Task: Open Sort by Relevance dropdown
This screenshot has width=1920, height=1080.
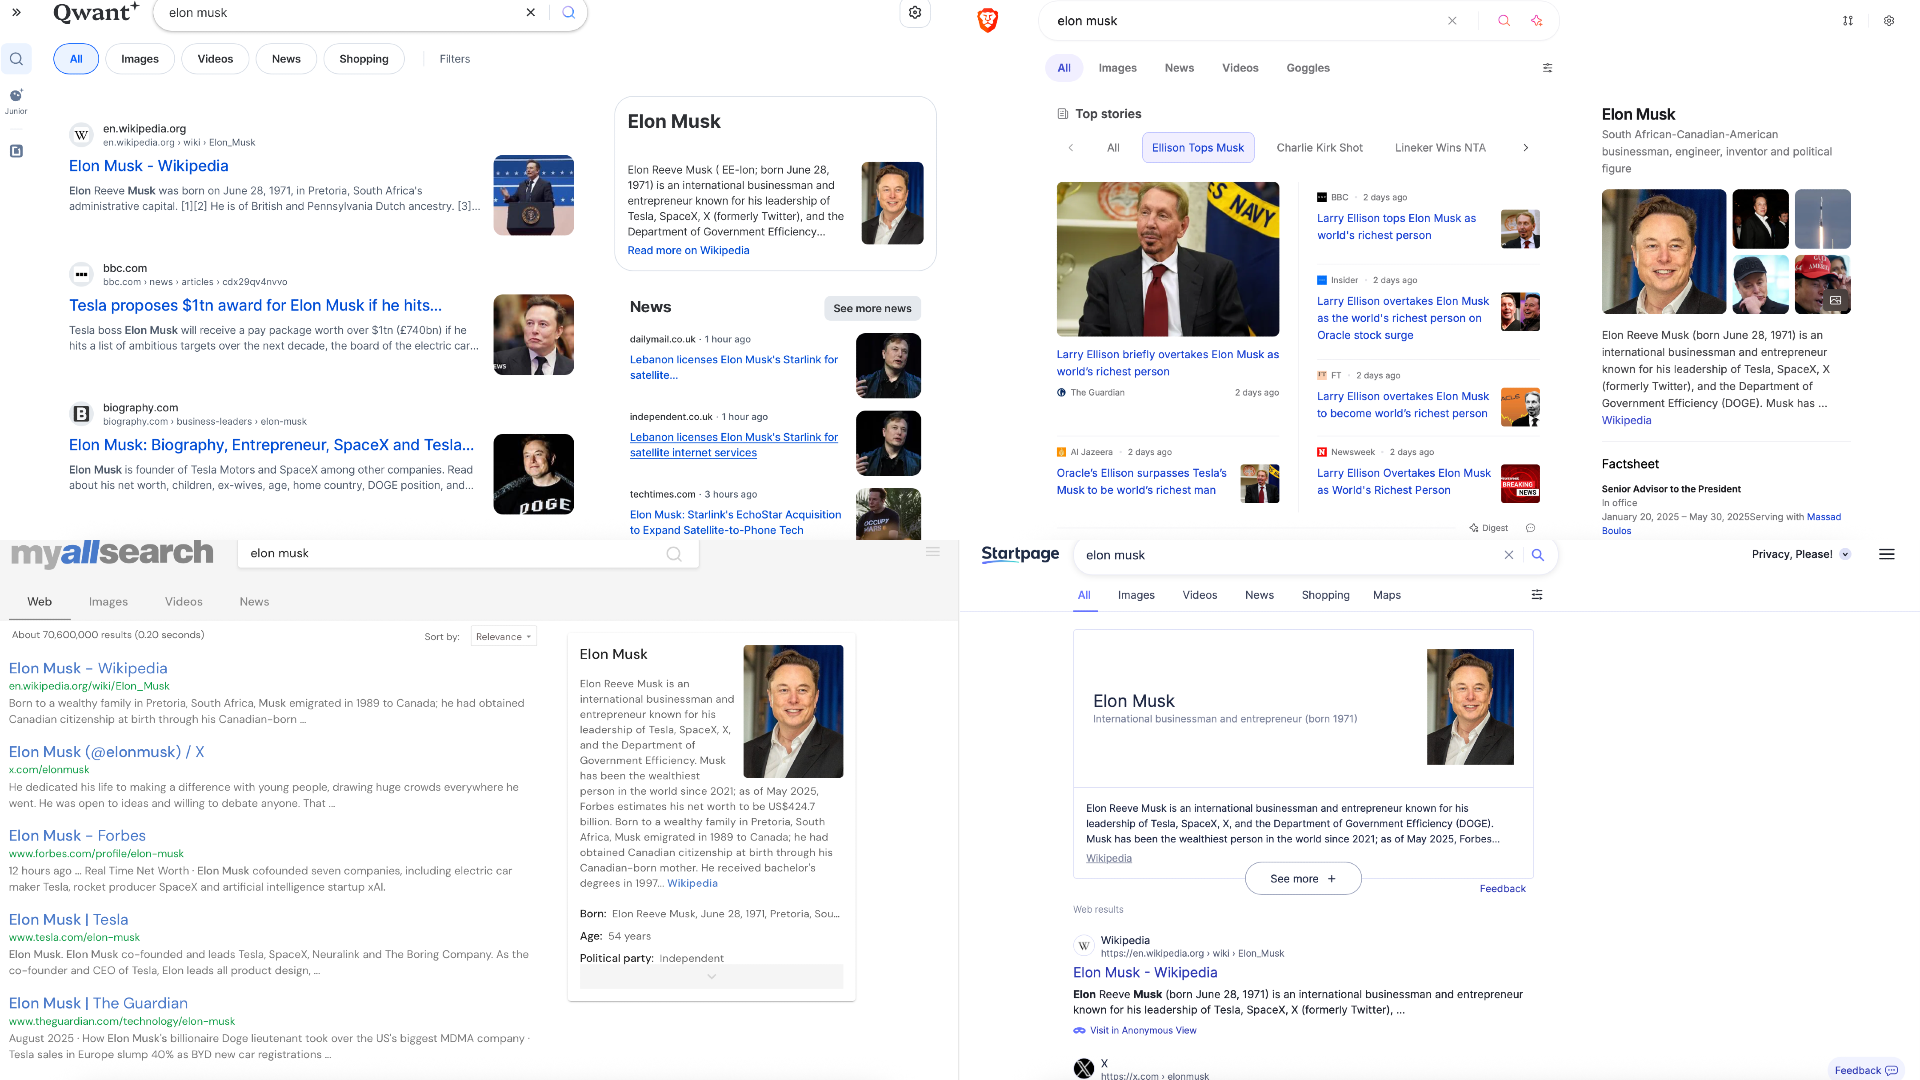Action: point(503,637)
